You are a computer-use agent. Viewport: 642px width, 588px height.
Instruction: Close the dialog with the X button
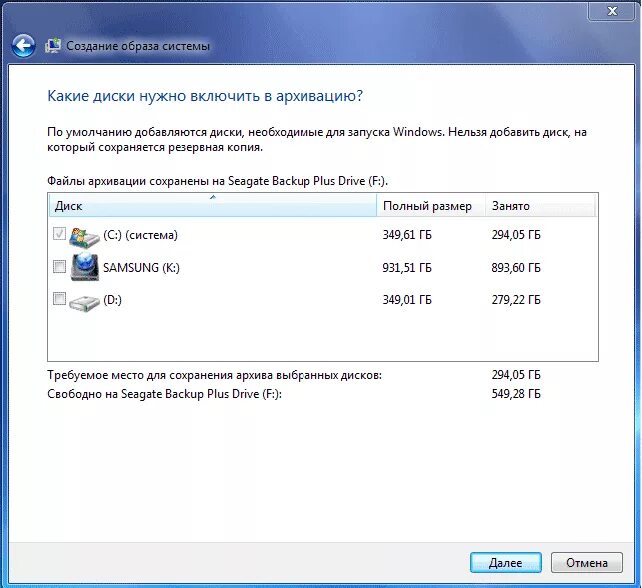tap(612, 11)
